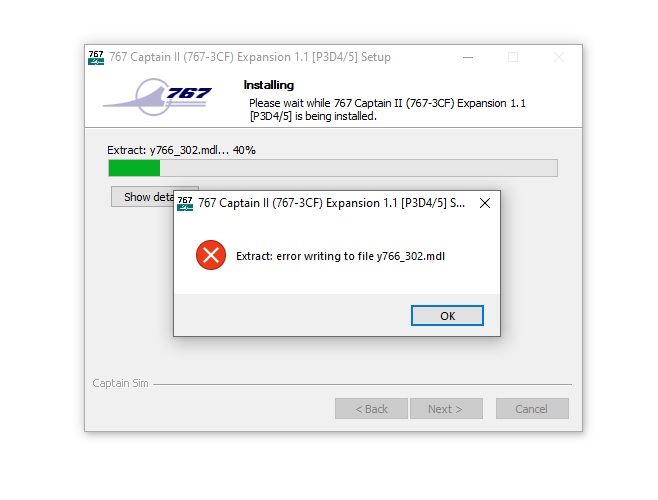Click the 767 icon in Setup window title
The image size is (658, 500).
96,58
